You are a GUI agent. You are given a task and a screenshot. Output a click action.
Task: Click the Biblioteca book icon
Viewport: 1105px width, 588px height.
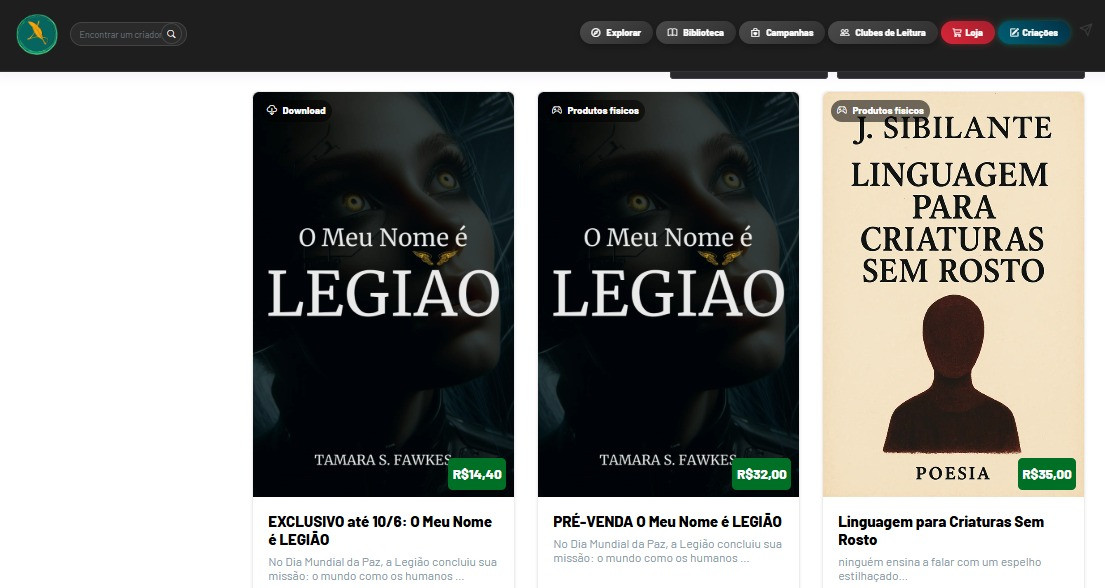coord(672,32)
